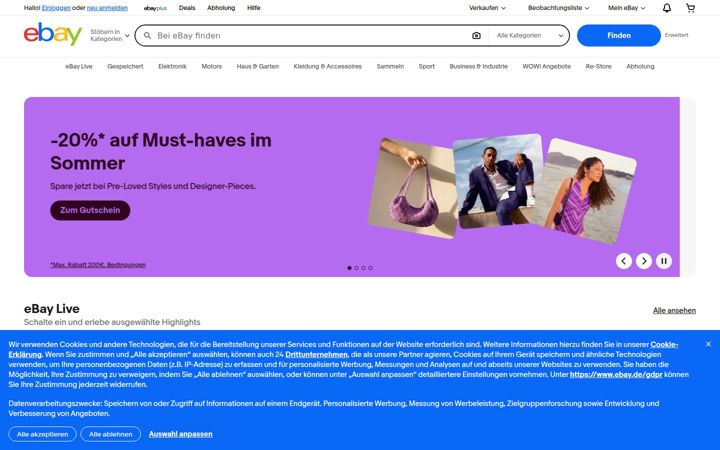Expand the Beobachtungsliste dropdown
Viewport: 720px width, 450px height.
[558, 8]
